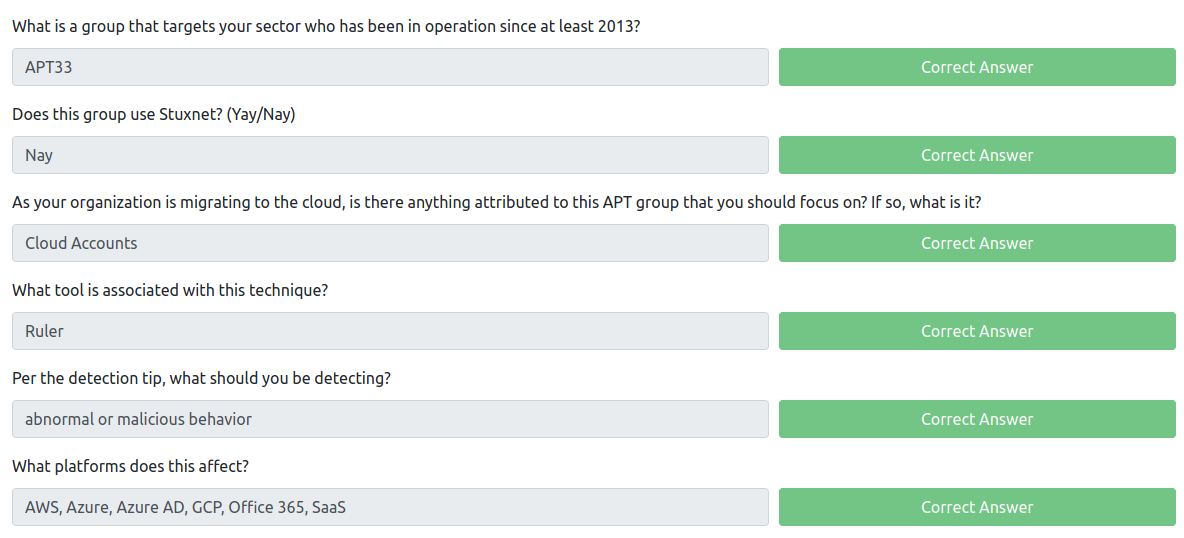
Task: Click Correct Answer next to platforms list
Action: [x=977, y=507]
